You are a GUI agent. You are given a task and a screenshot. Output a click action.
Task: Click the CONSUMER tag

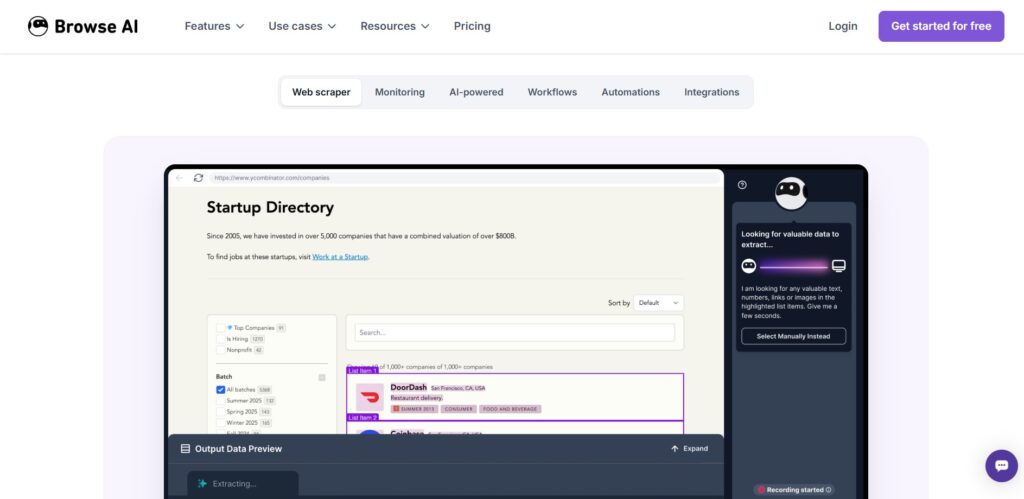pos(458,409)
